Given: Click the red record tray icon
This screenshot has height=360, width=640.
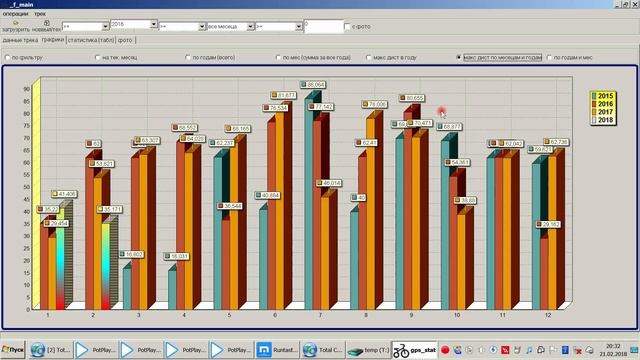Looking at the screenshot, I should (445, 350).
